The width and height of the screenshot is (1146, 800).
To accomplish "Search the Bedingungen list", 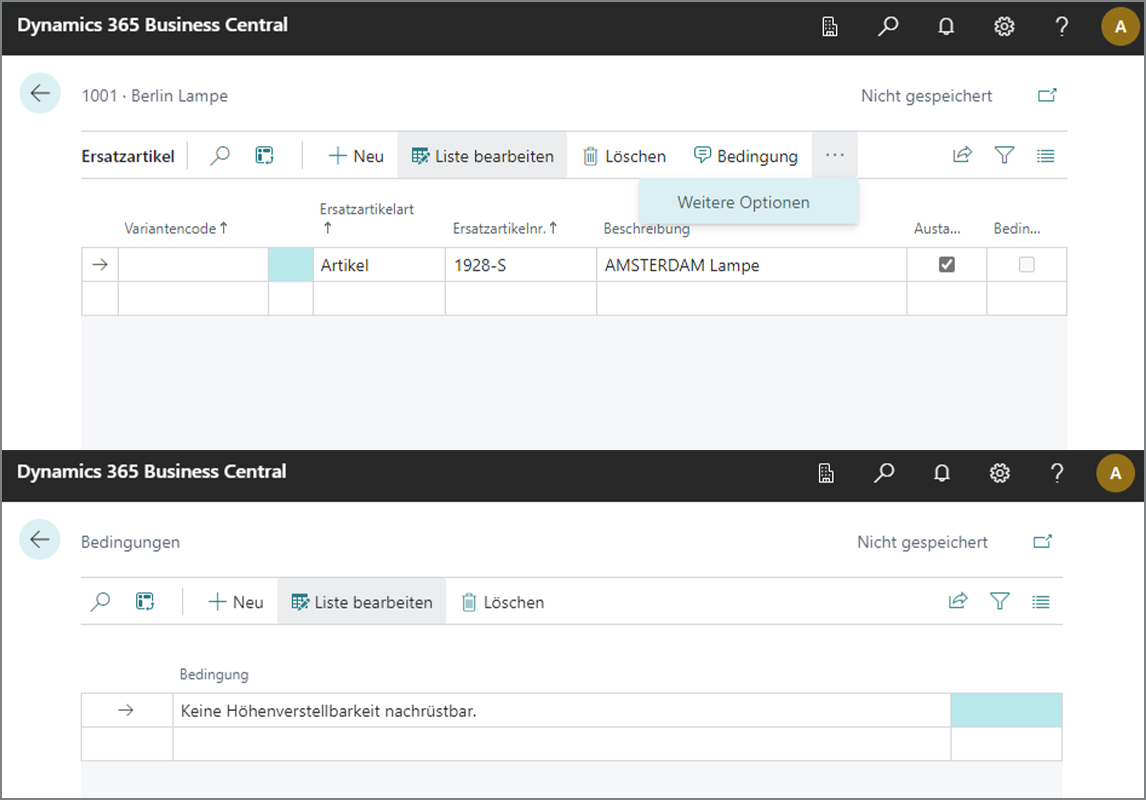I will pos(100,601).
